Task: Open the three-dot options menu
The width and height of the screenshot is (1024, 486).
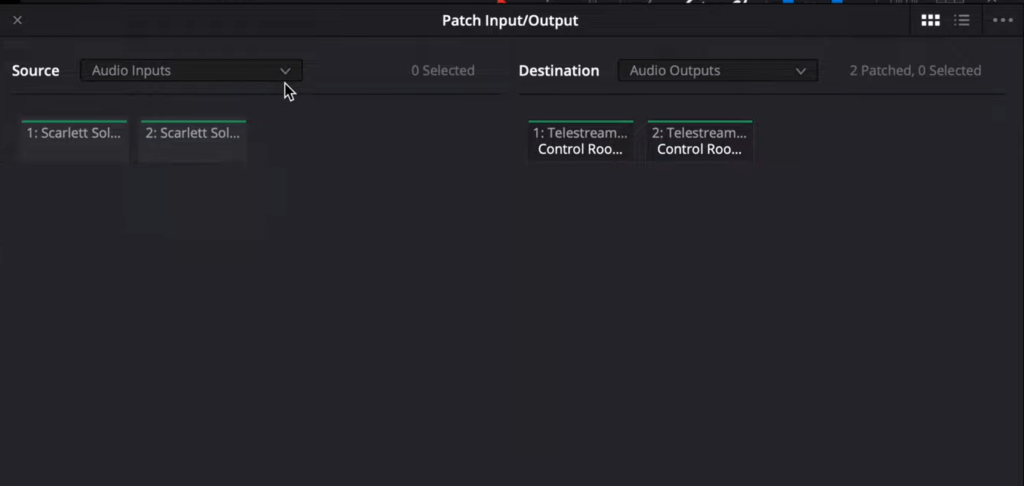Action: (1002, 21)
